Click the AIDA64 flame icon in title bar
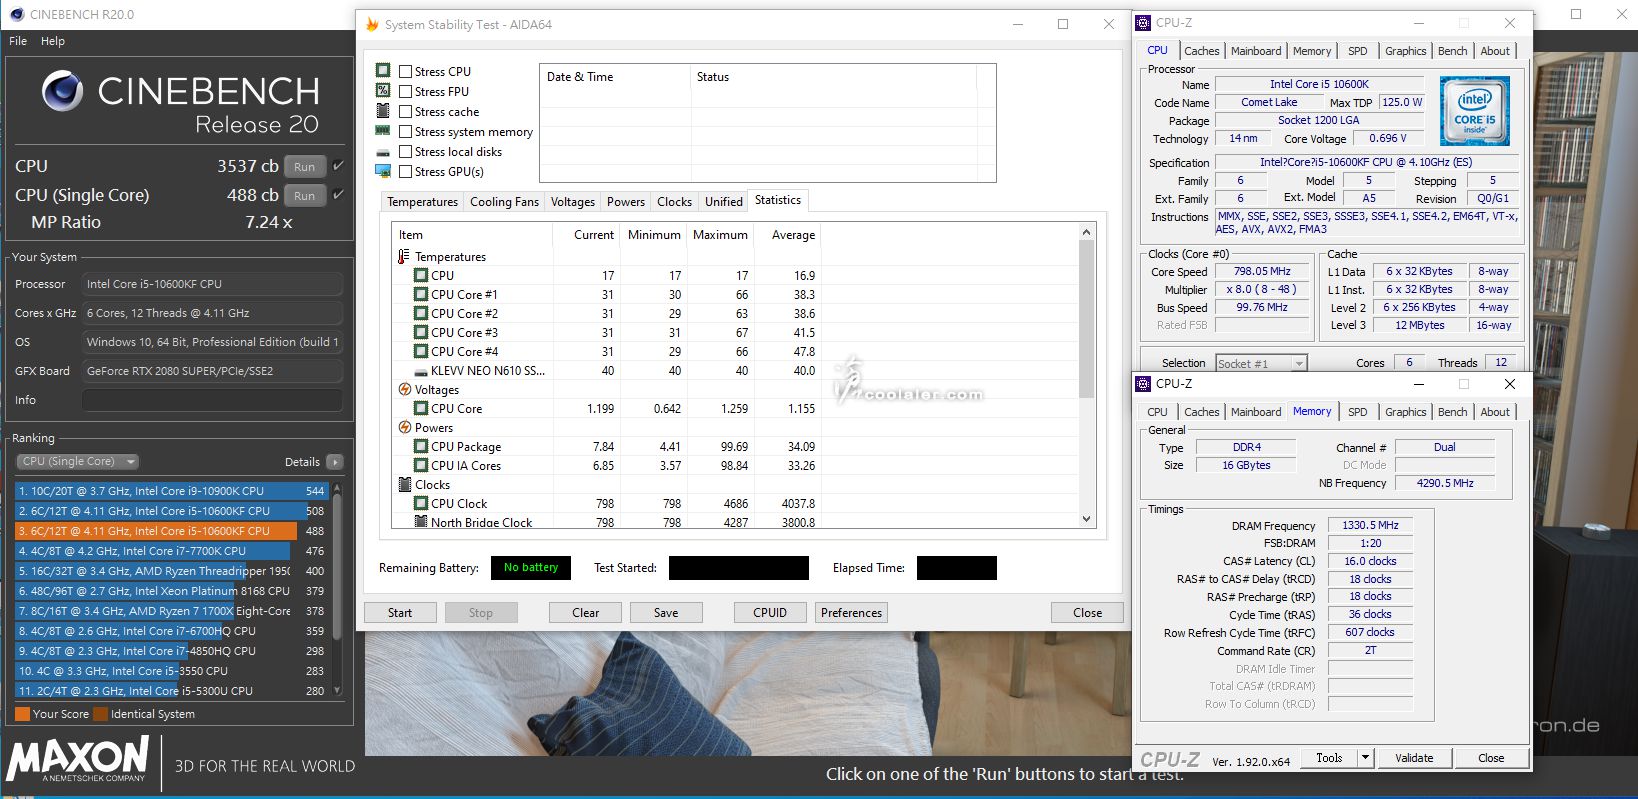 (x=372, y=24)
